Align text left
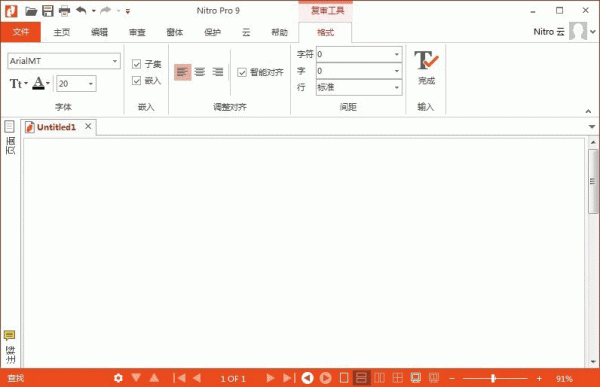This screenshot has width=600, height=387. 182,72
